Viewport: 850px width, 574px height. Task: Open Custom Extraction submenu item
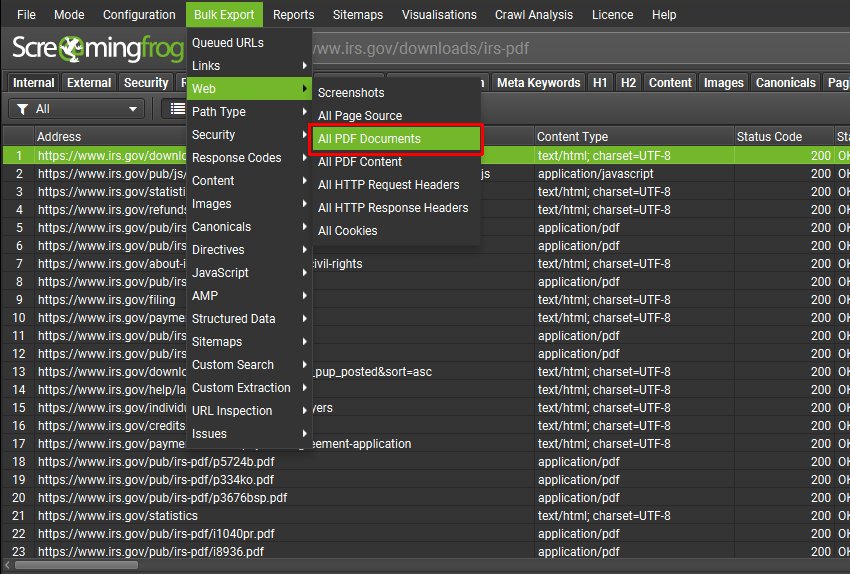pyautogui.click(x=249, y=388)
